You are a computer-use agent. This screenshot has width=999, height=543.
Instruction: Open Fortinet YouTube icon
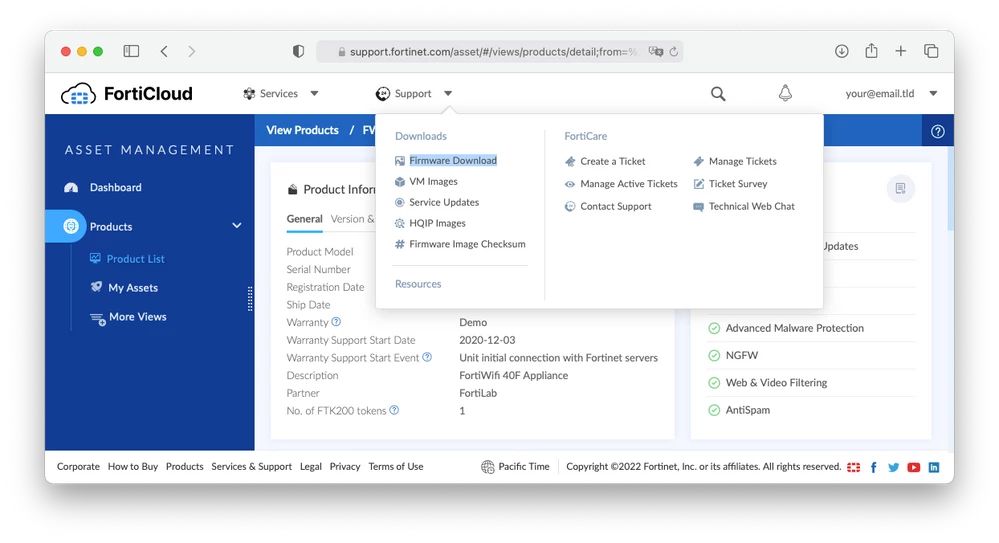tap(914, 467)
